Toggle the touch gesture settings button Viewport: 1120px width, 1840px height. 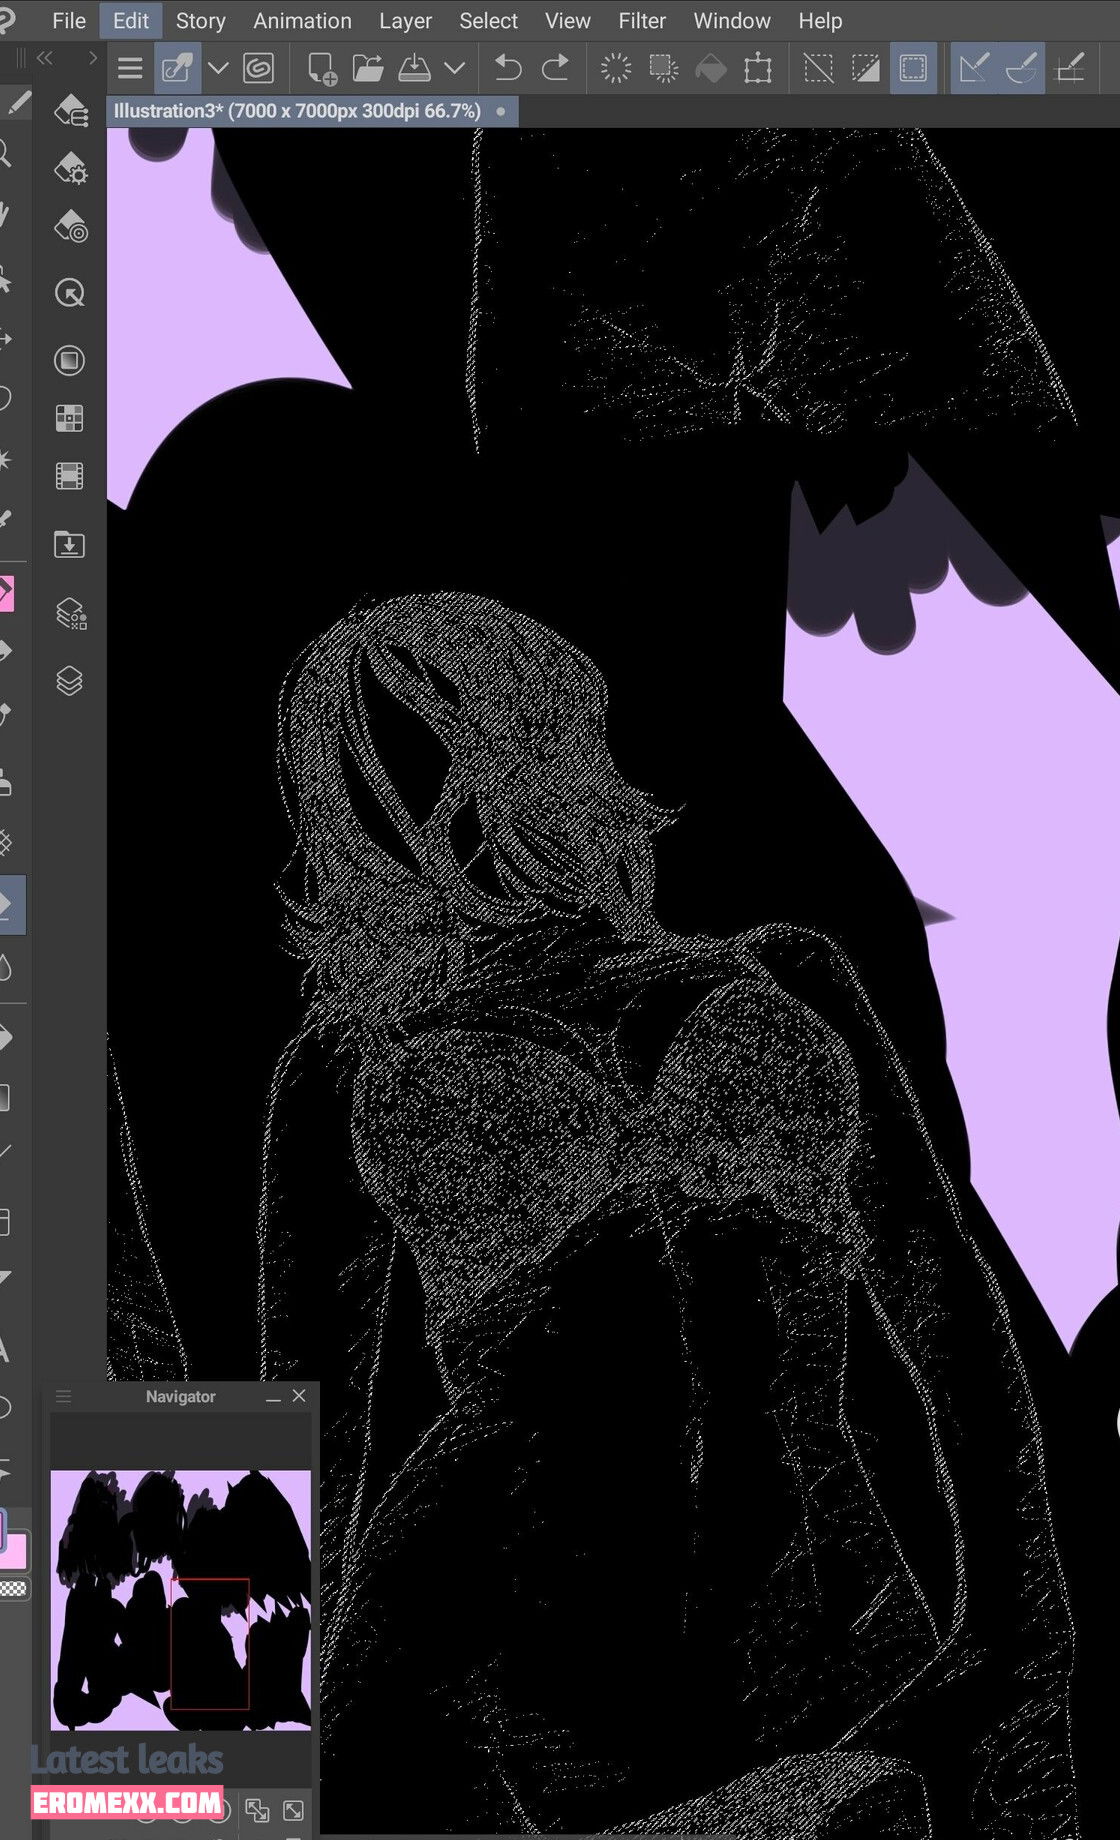click(x=177, y=68)
